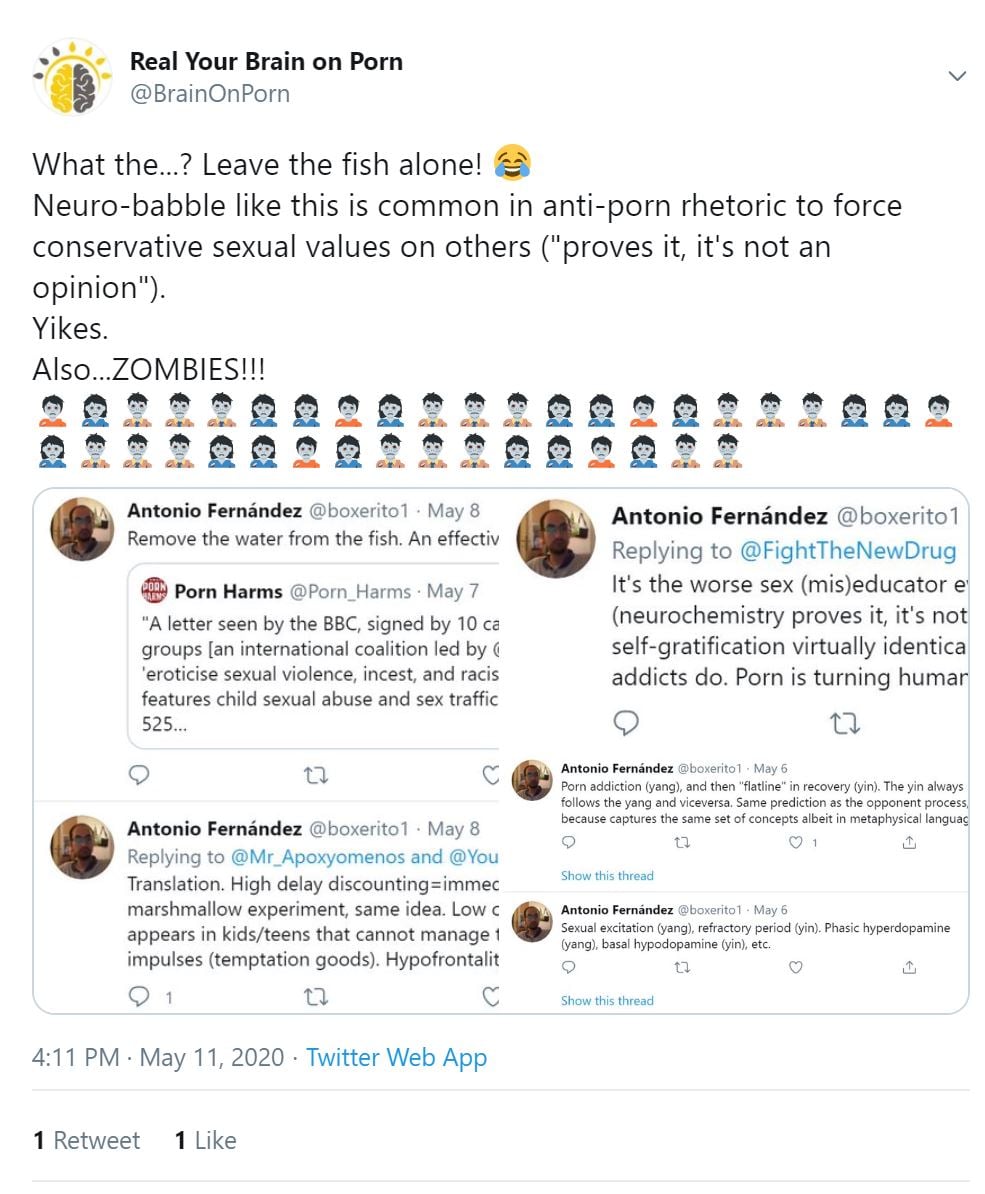Share the Sexual excitation (yang) tweet
The image size is (985, 1194).
[909, 967]
